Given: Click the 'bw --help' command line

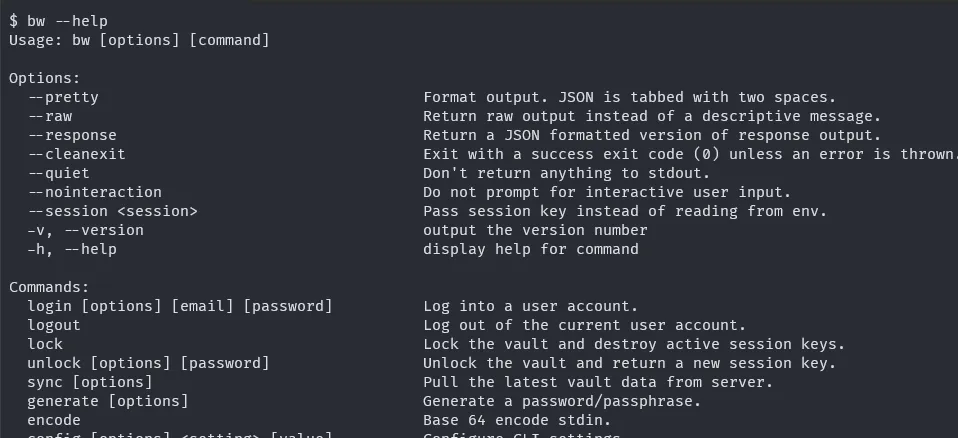Looking at the screenshot, I should [58, 21].
